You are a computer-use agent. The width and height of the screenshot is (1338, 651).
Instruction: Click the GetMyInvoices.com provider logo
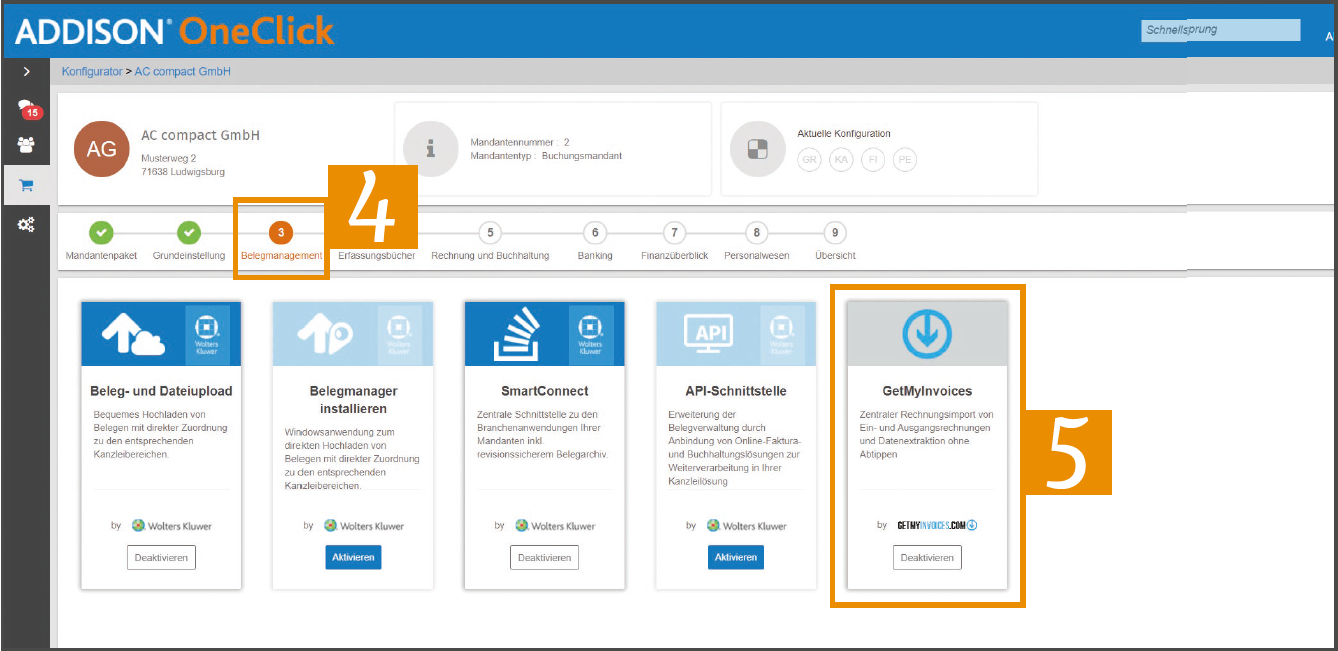[x=936, y=525]
